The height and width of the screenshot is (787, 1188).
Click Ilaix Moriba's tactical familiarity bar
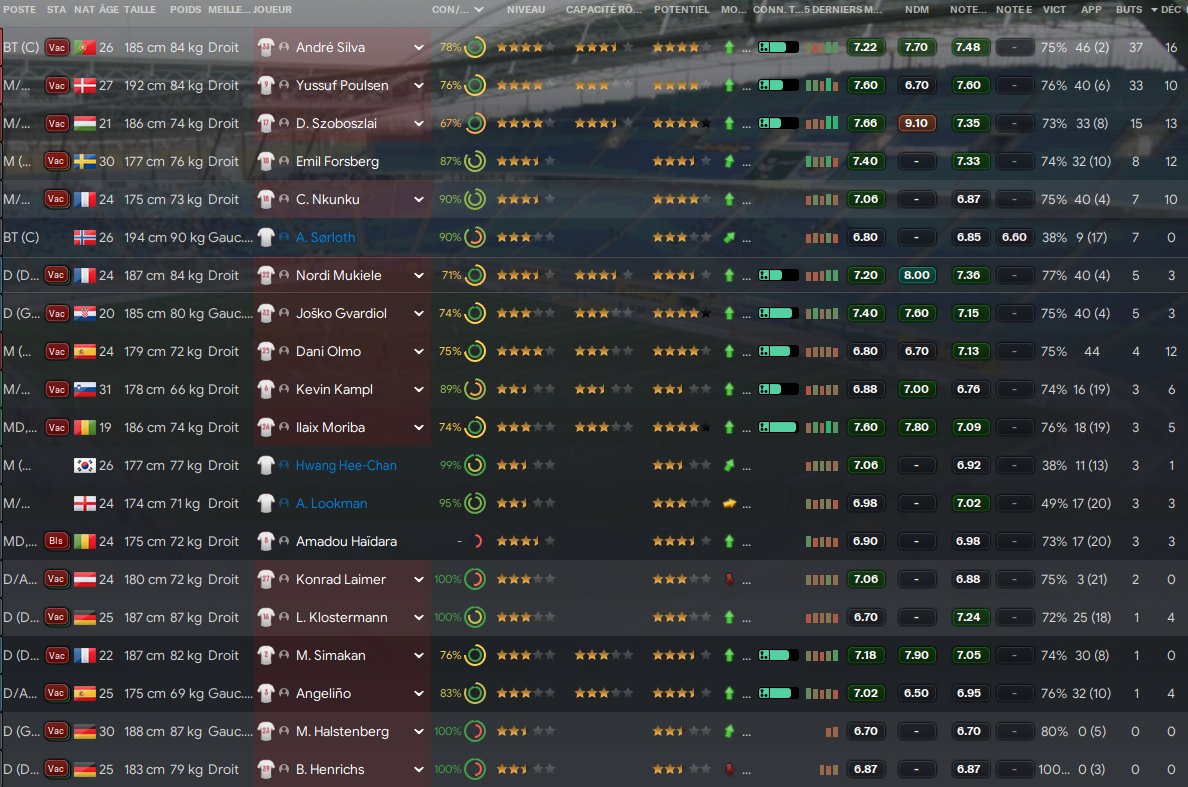pyautogui.click(x=778, y=427)
